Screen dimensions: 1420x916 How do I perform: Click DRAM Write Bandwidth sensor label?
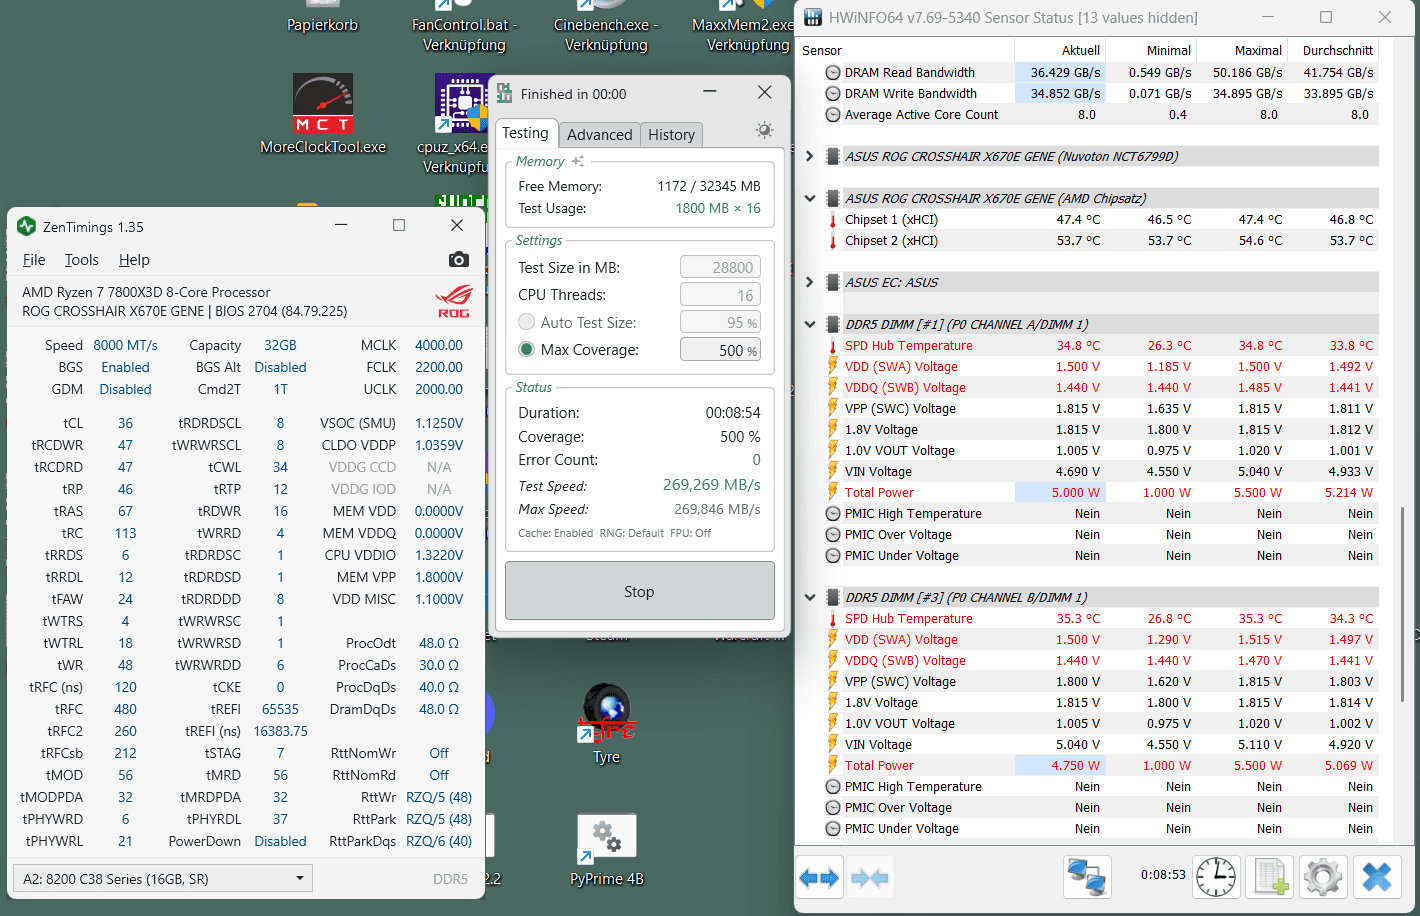tap(910, 93)
